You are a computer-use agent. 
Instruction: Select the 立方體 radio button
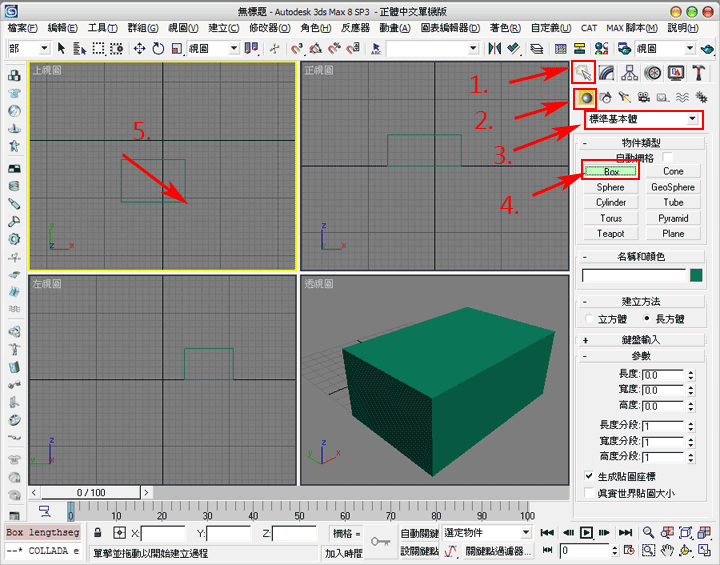click(589, 318)
